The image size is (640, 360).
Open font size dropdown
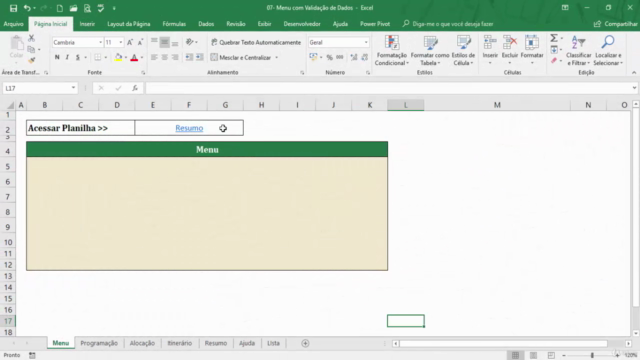coord(120,42)
